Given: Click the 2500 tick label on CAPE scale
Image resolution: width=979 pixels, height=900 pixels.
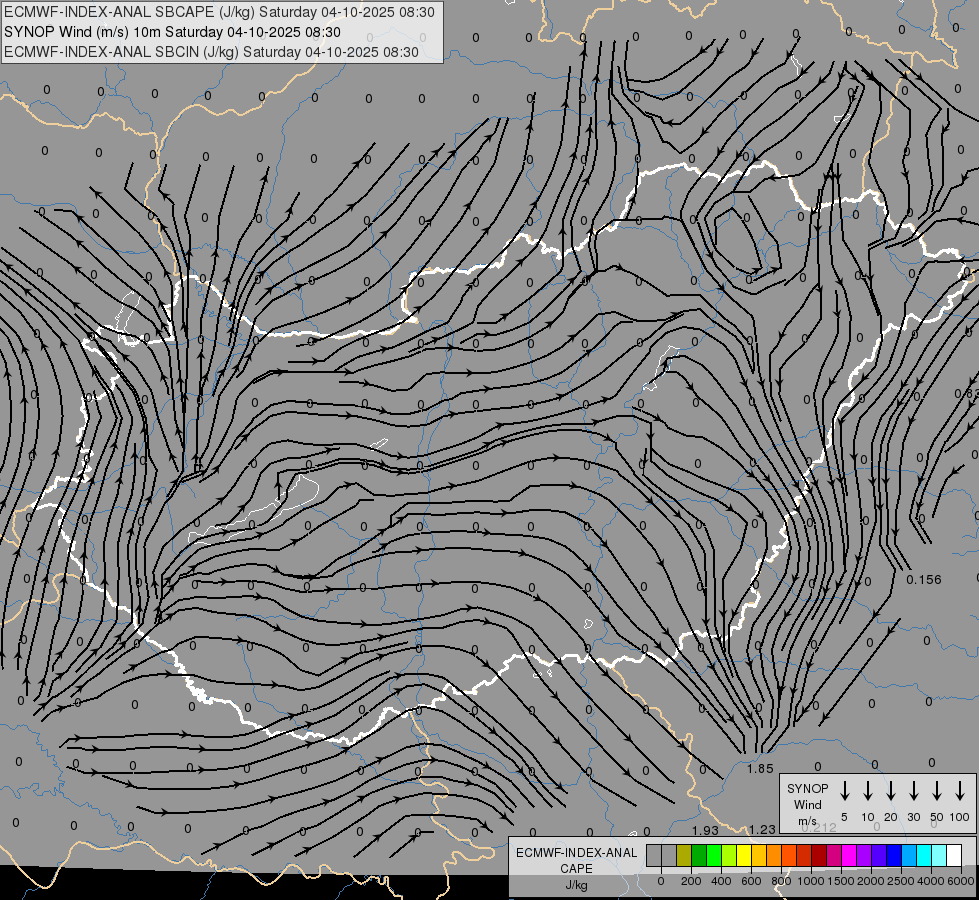Looking at the screenshot, I should click(901, 881).
